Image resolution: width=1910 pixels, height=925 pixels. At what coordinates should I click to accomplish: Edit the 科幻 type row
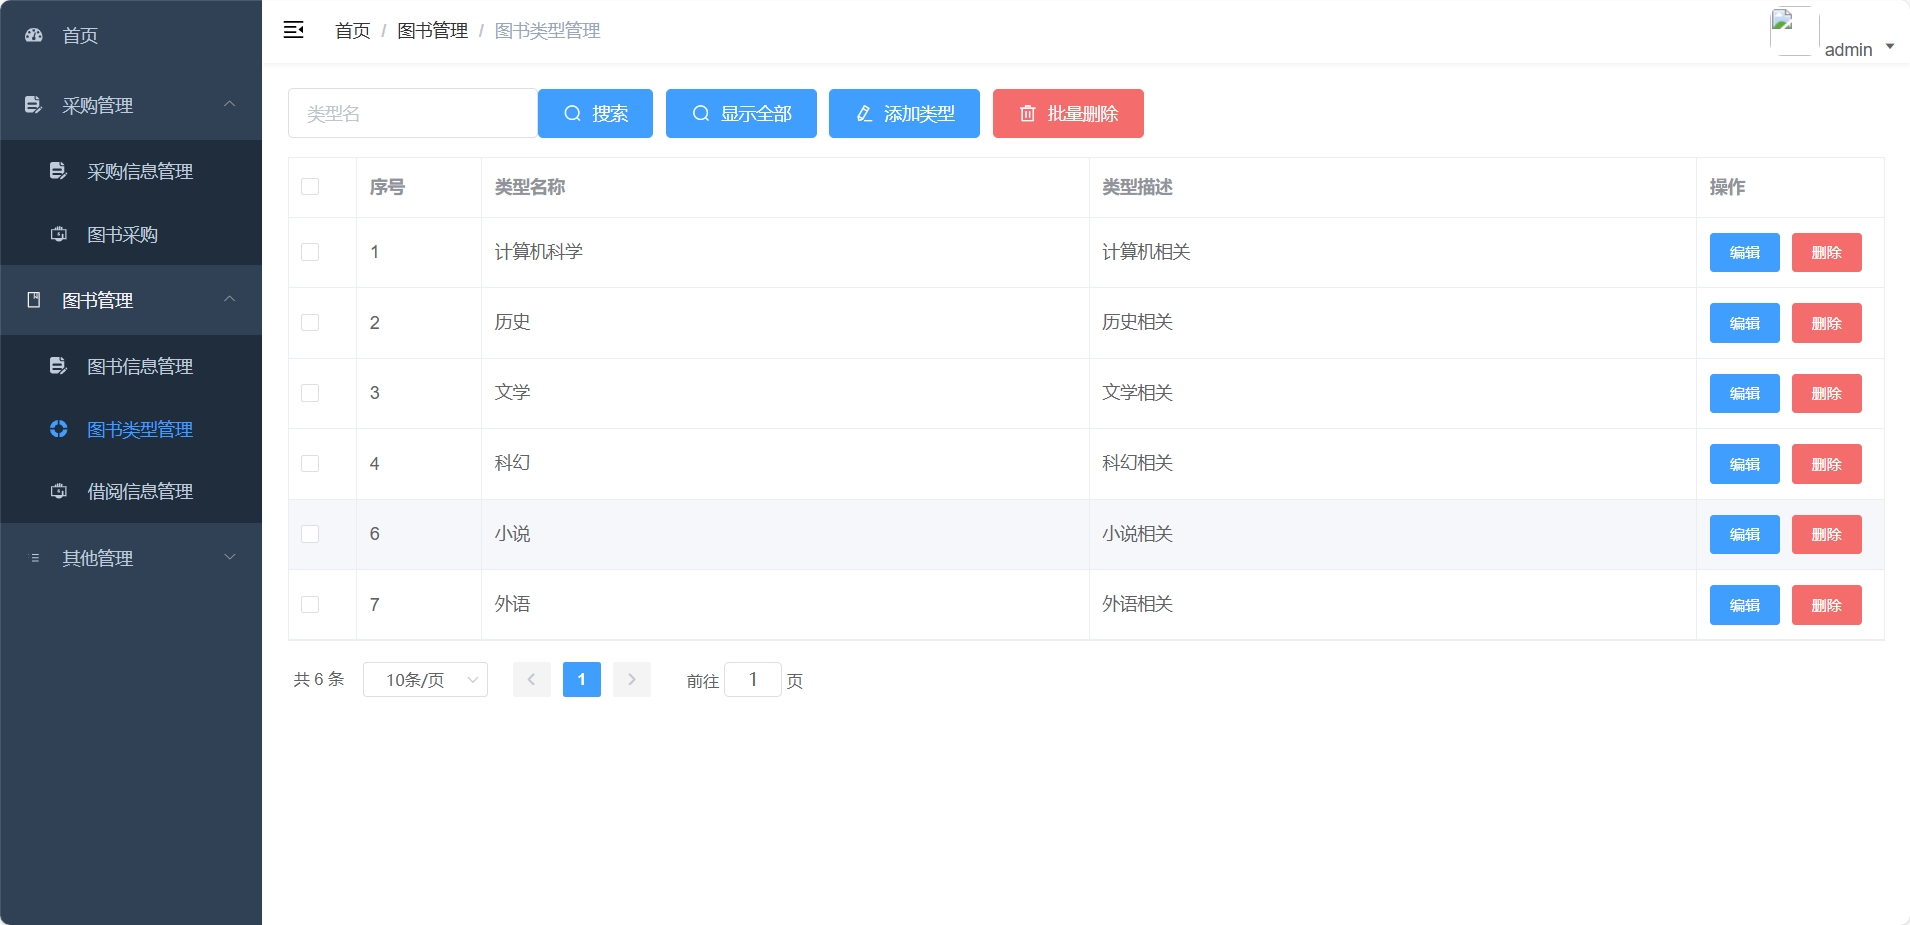coord(1744,464)
